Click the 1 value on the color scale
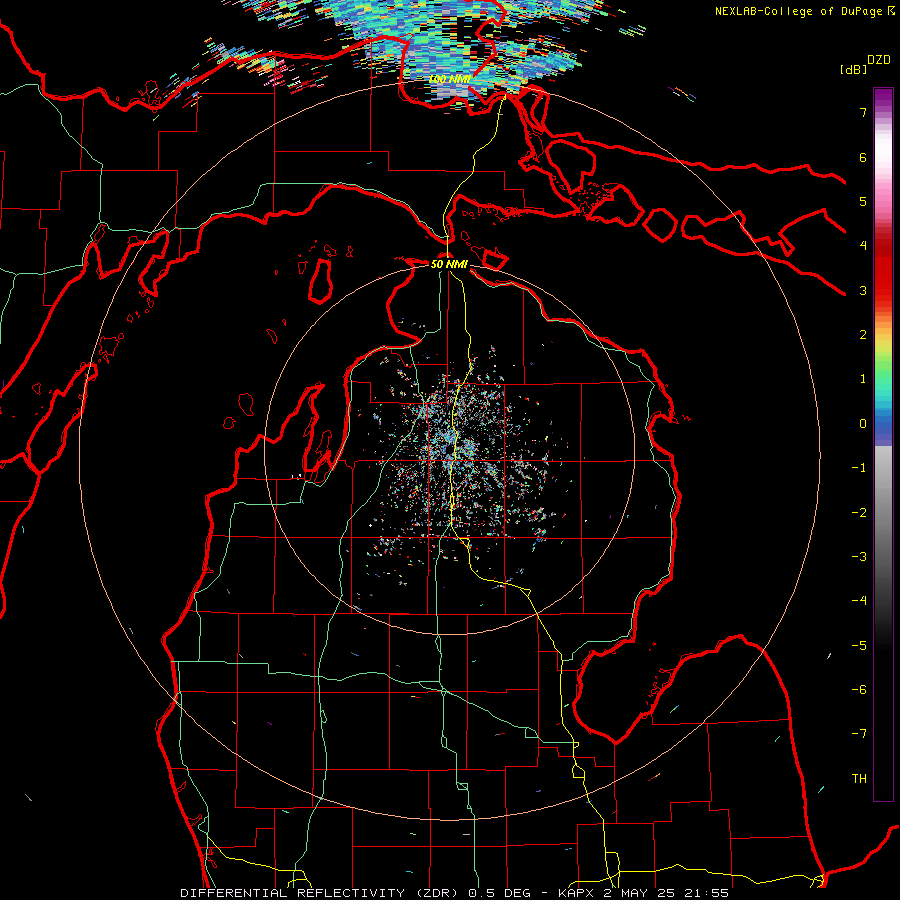This screenshot has width=900, height=900. pos(863,379)
